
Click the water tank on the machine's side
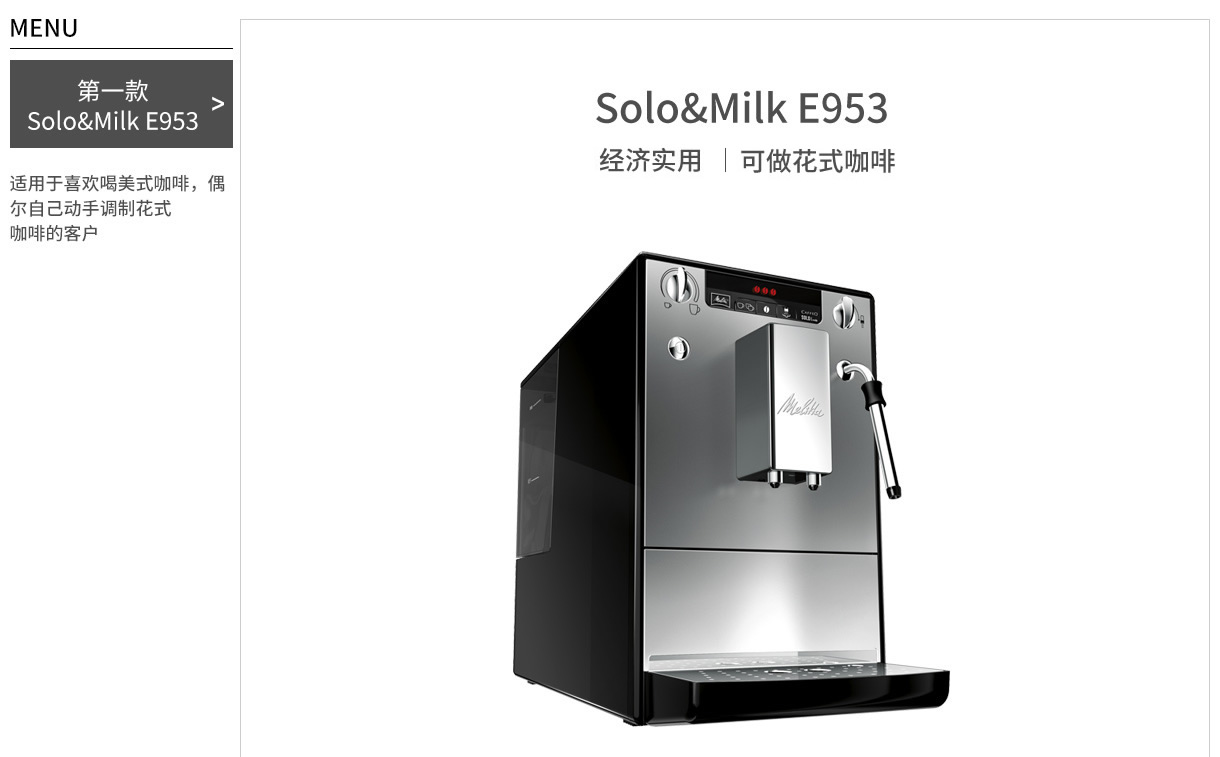tap(537, 460)
